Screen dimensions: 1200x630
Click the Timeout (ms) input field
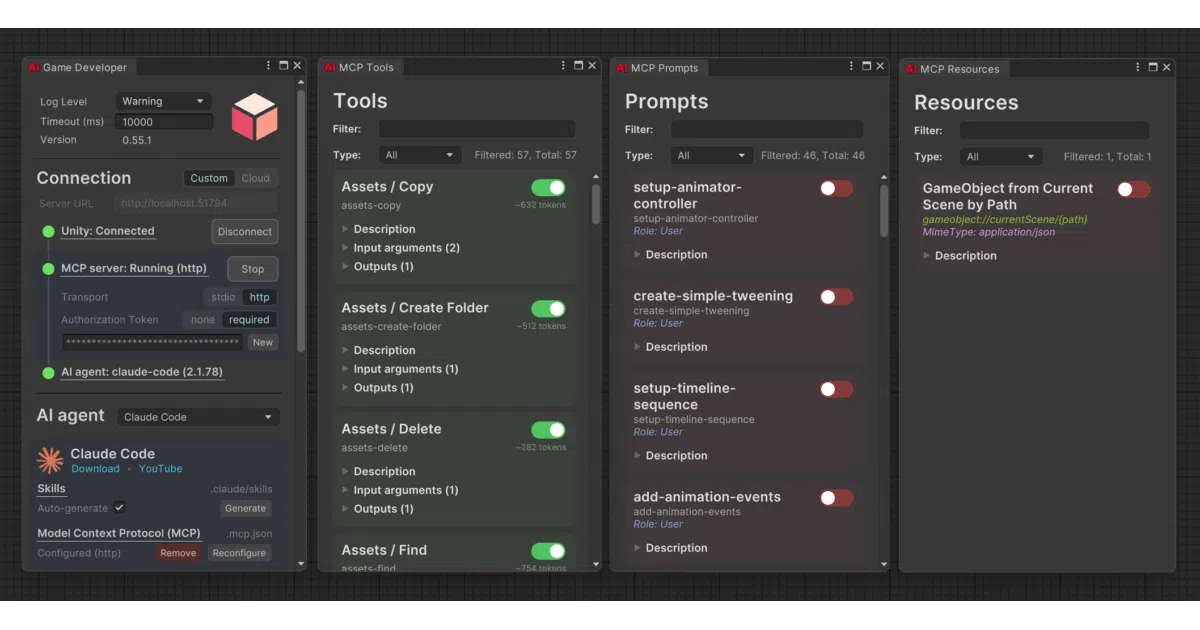click(163, 122)
